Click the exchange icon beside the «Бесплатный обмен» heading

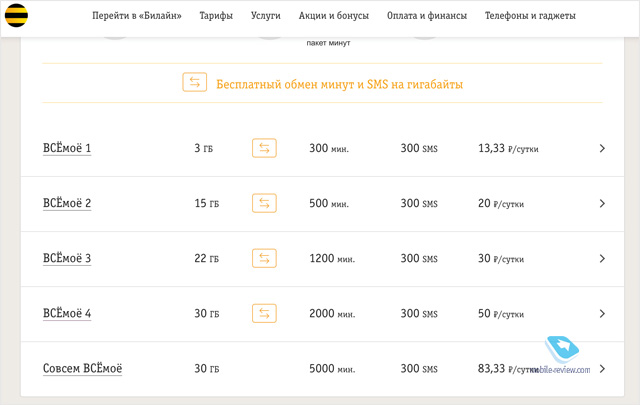194,82
